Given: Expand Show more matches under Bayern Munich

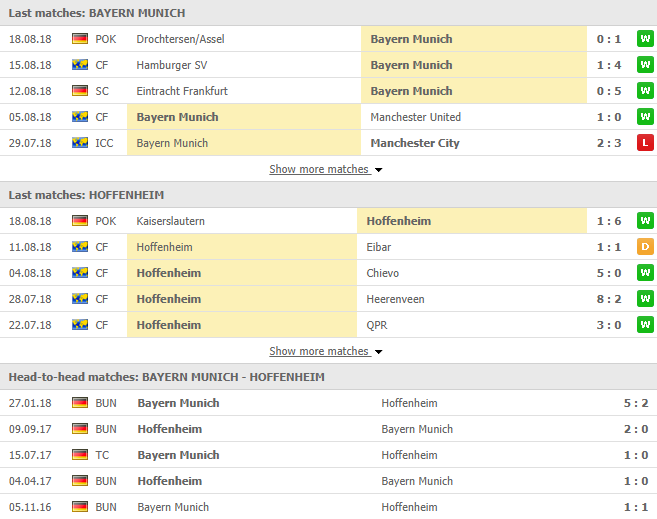Looking at the screenshot, I should coord(319,169).
